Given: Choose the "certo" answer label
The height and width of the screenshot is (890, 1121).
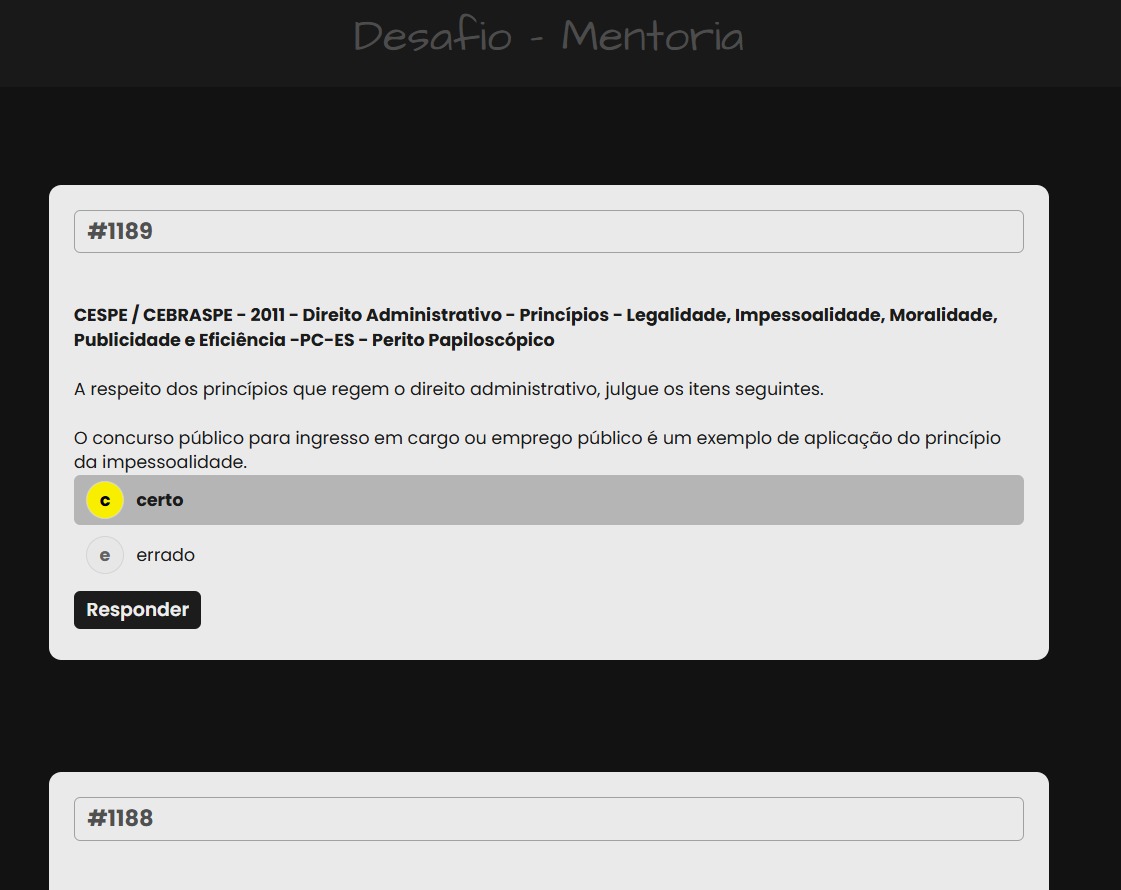Looking at the screenshot, I should pos(160,500).
